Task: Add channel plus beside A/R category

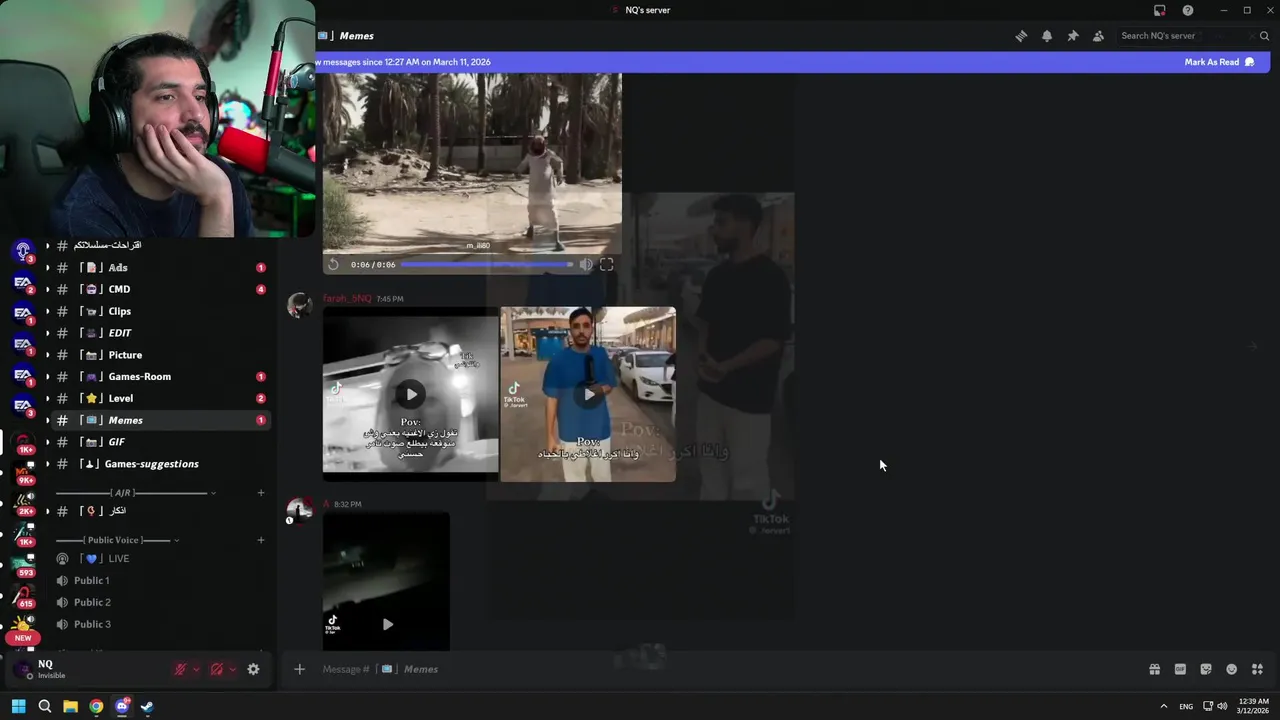Action: 261,493
